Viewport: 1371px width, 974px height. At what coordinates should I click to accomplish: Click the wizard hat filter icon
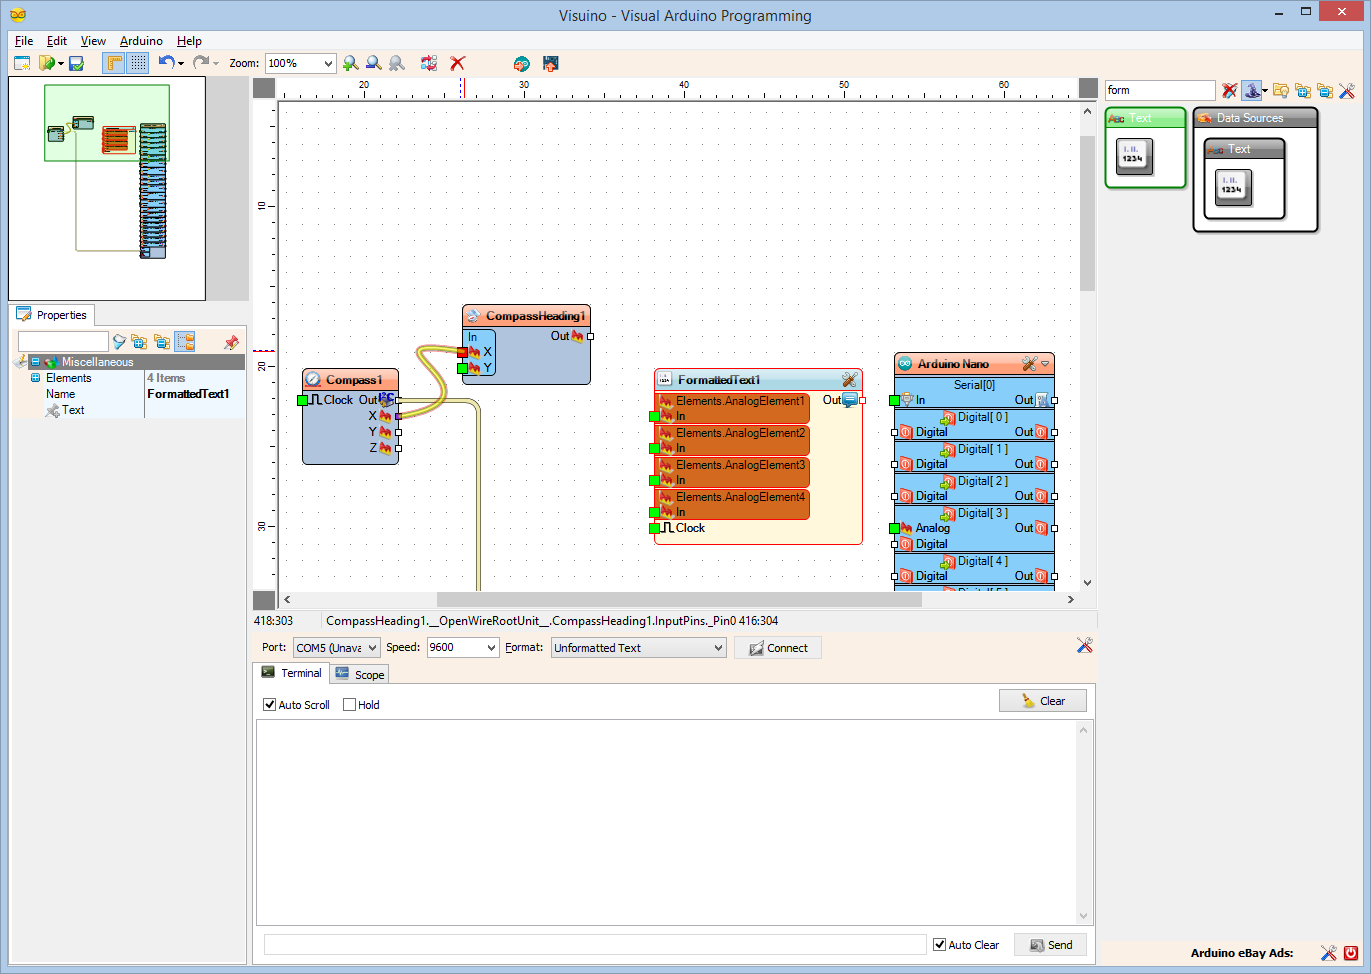pos(1251,90)
